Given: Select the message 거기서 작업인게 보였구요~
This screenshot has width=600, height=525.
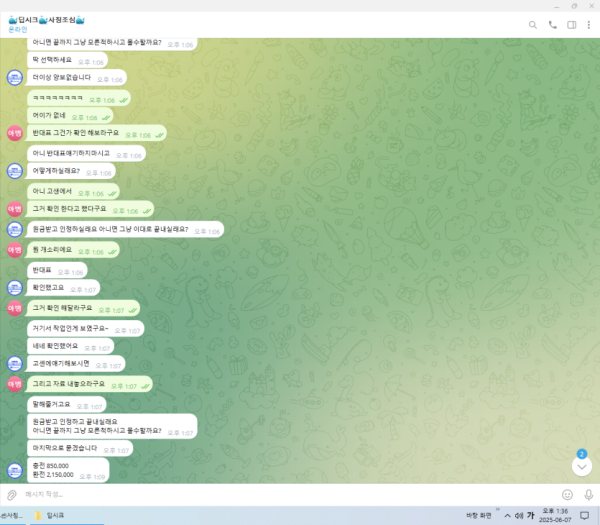Looking at the screenshot, I should 86,328.
